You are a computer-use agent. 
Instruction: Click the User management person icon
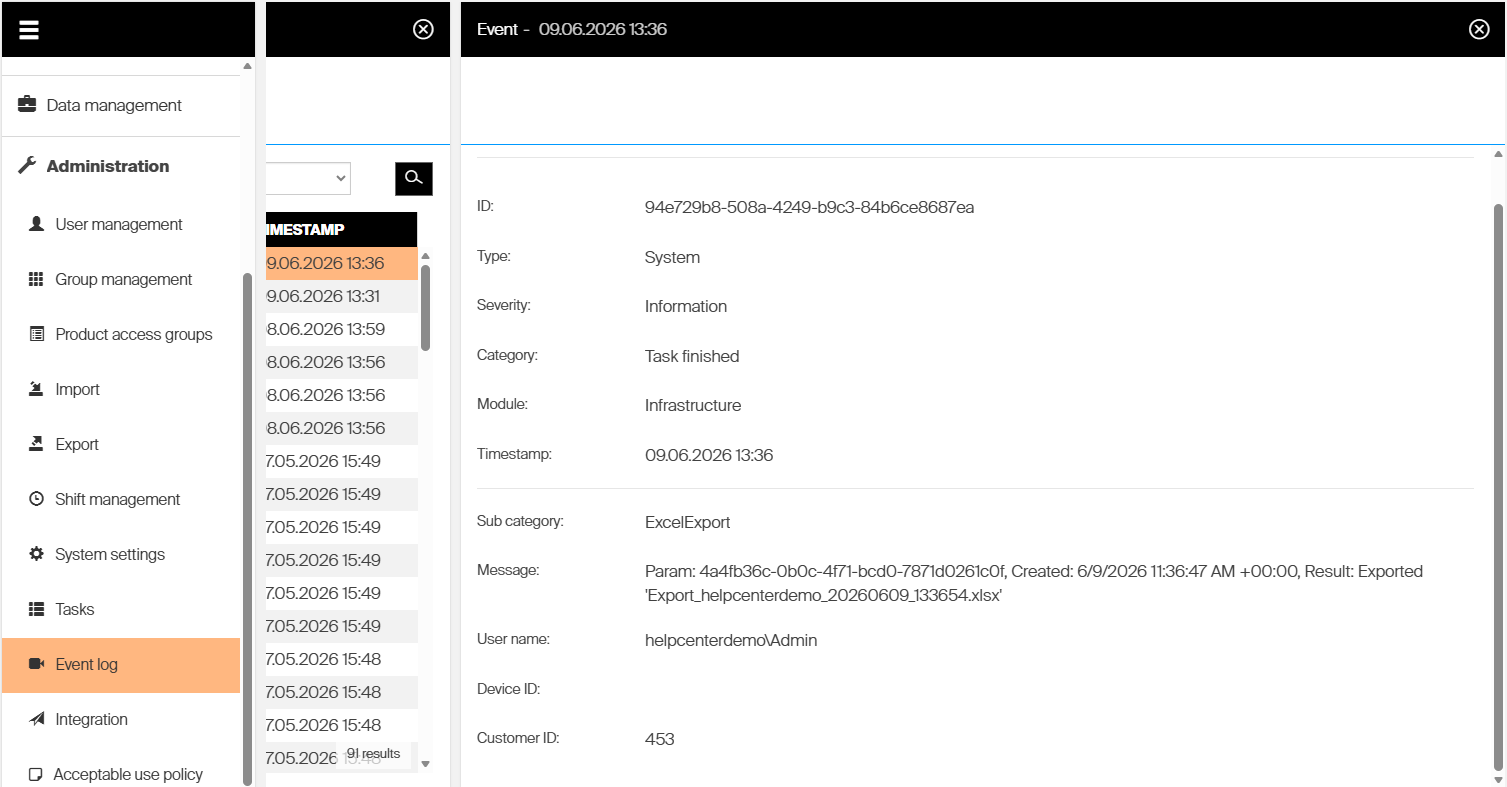pyautogui.click(x=37, y=224)
